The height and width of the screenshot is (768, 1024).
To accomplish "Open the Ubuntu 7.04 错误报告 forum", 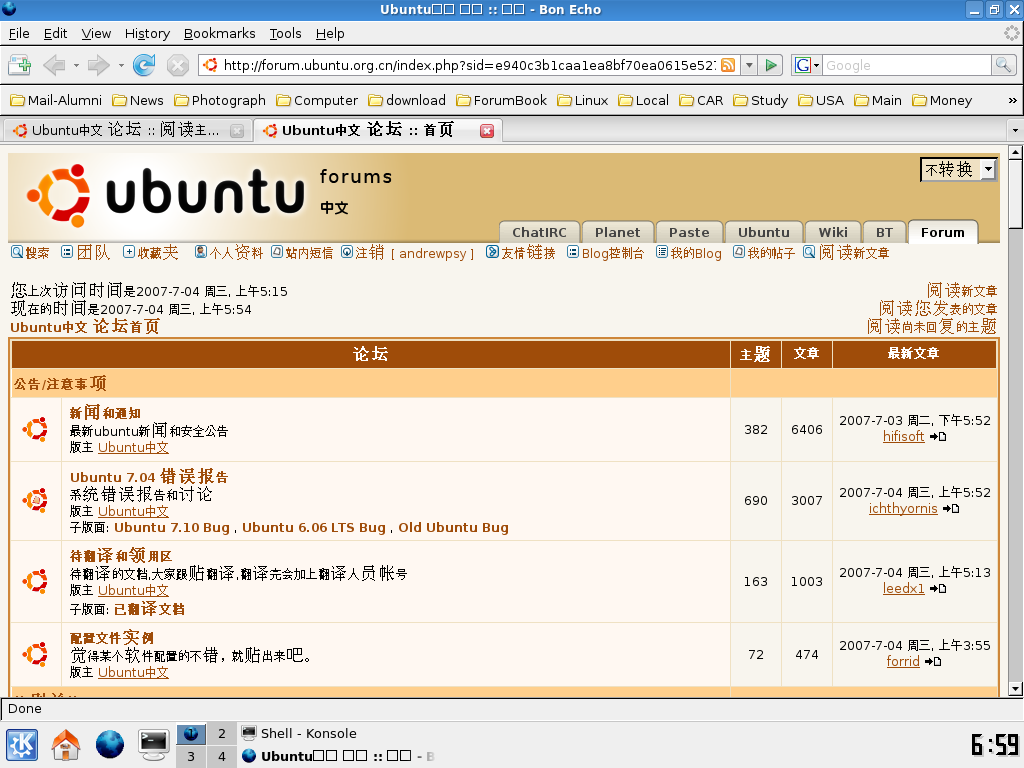I will coord(149,477).
